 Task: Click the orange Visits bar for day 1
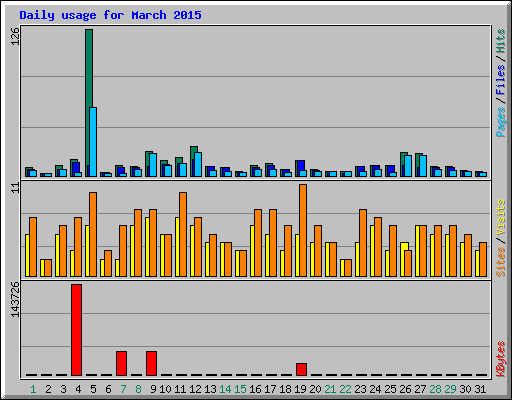pyautogui.click(x=33, y=247)
